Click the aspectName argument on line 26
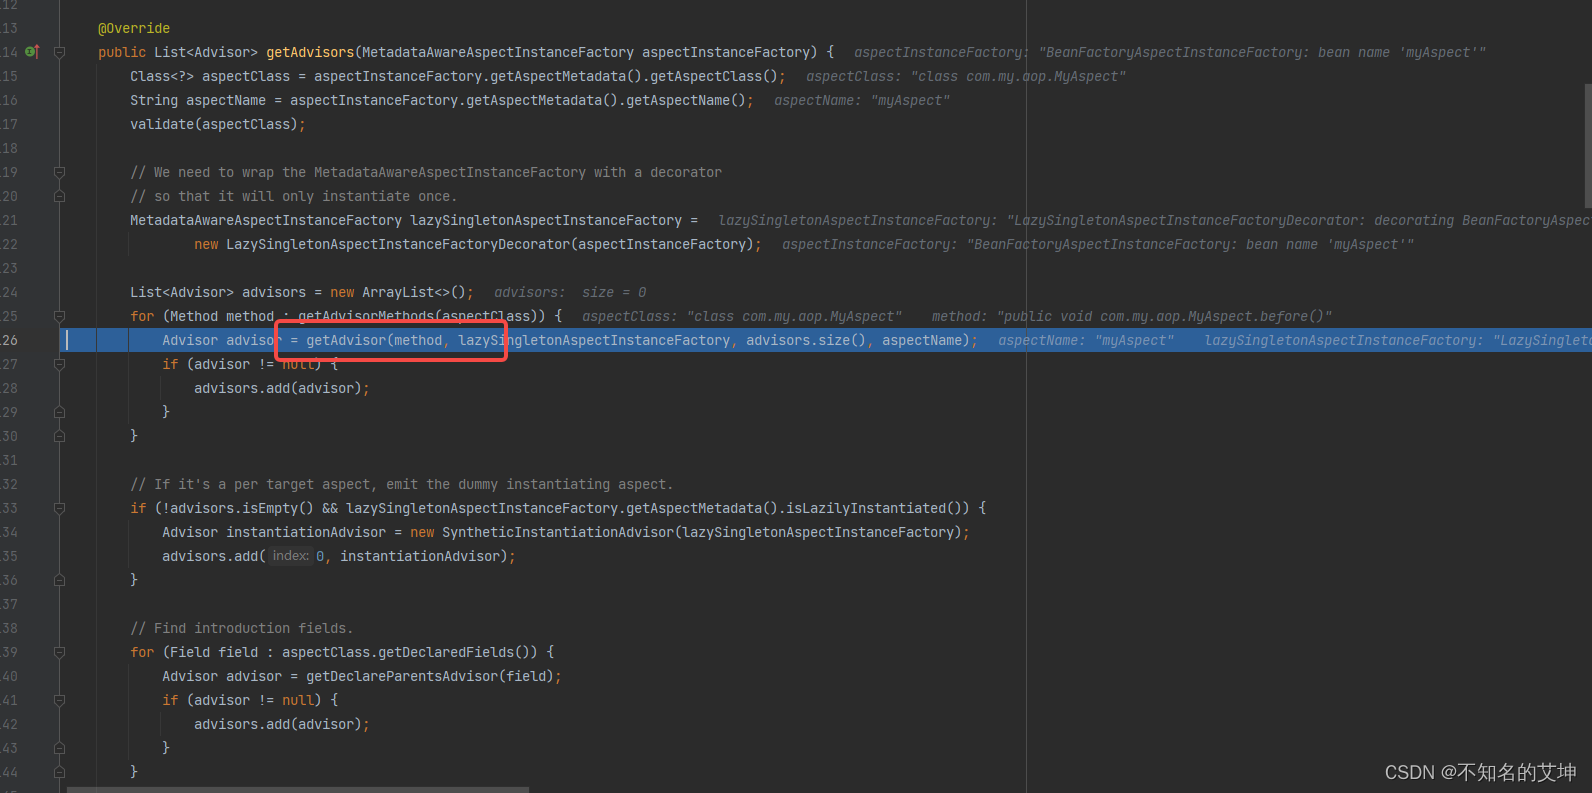1592x793 pixels. (x=922, y=340)
